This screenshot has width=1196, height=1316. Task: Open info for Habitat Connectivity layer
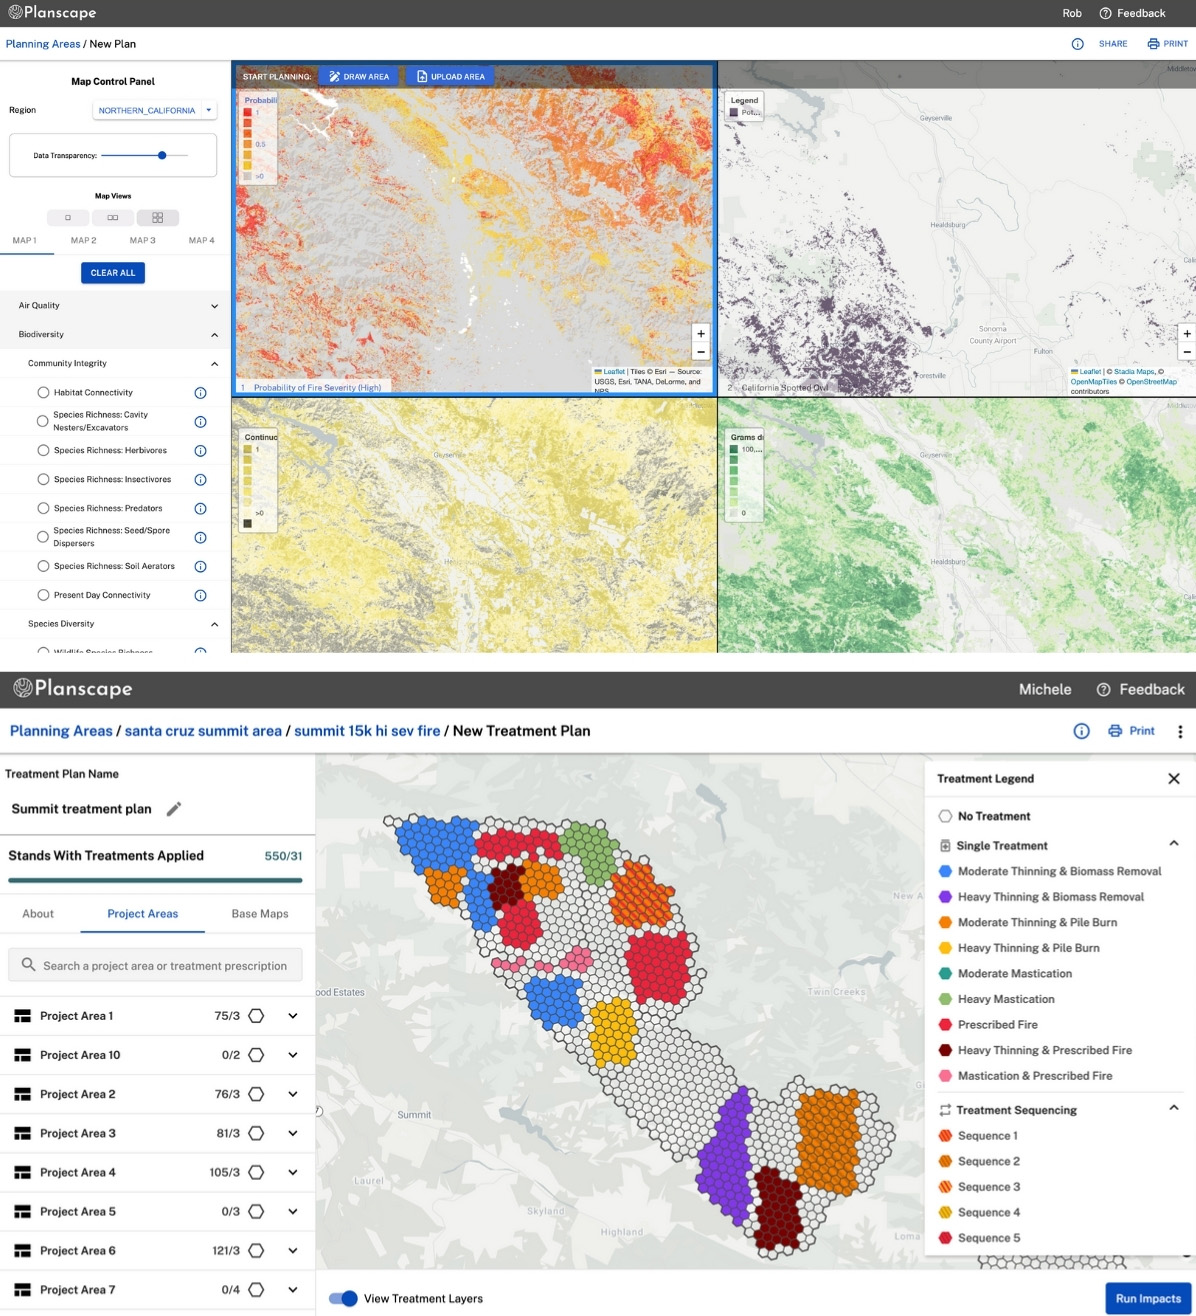click(x=200, y=393)
